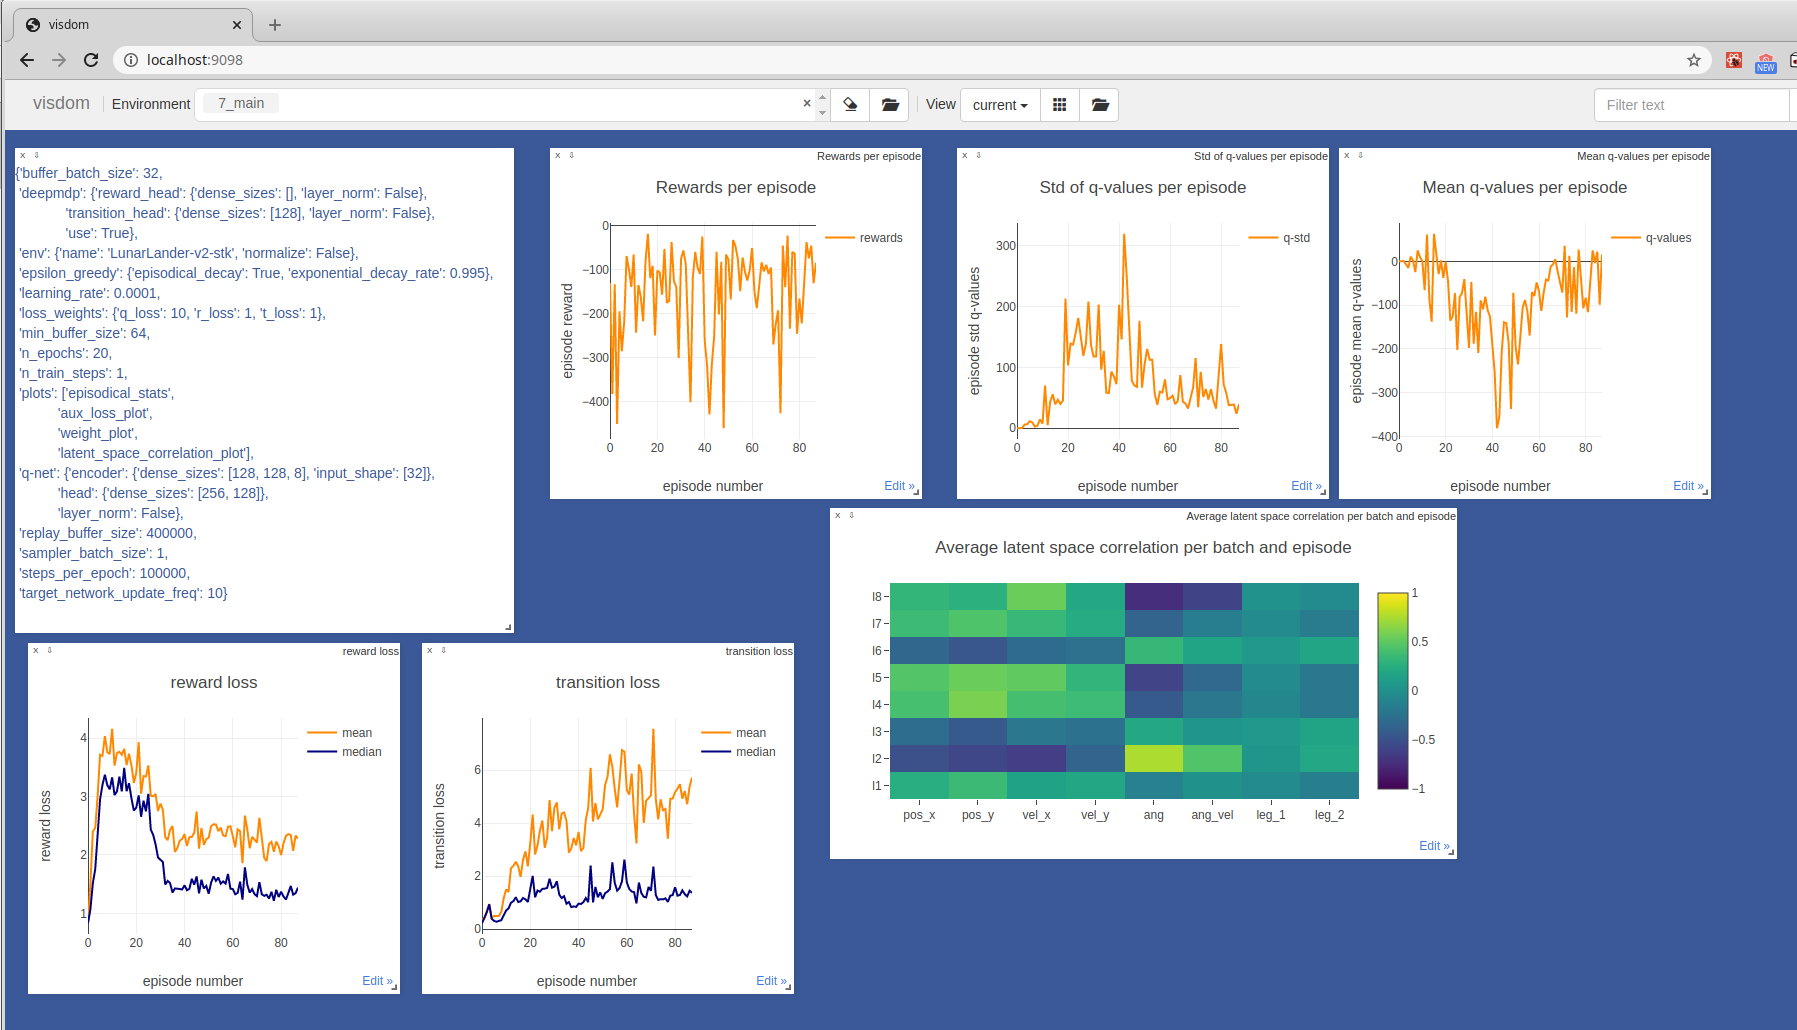Click download arrow on transition loss pane
The width and height of the screenshot is (1797, 1030).
coord(444,650)
